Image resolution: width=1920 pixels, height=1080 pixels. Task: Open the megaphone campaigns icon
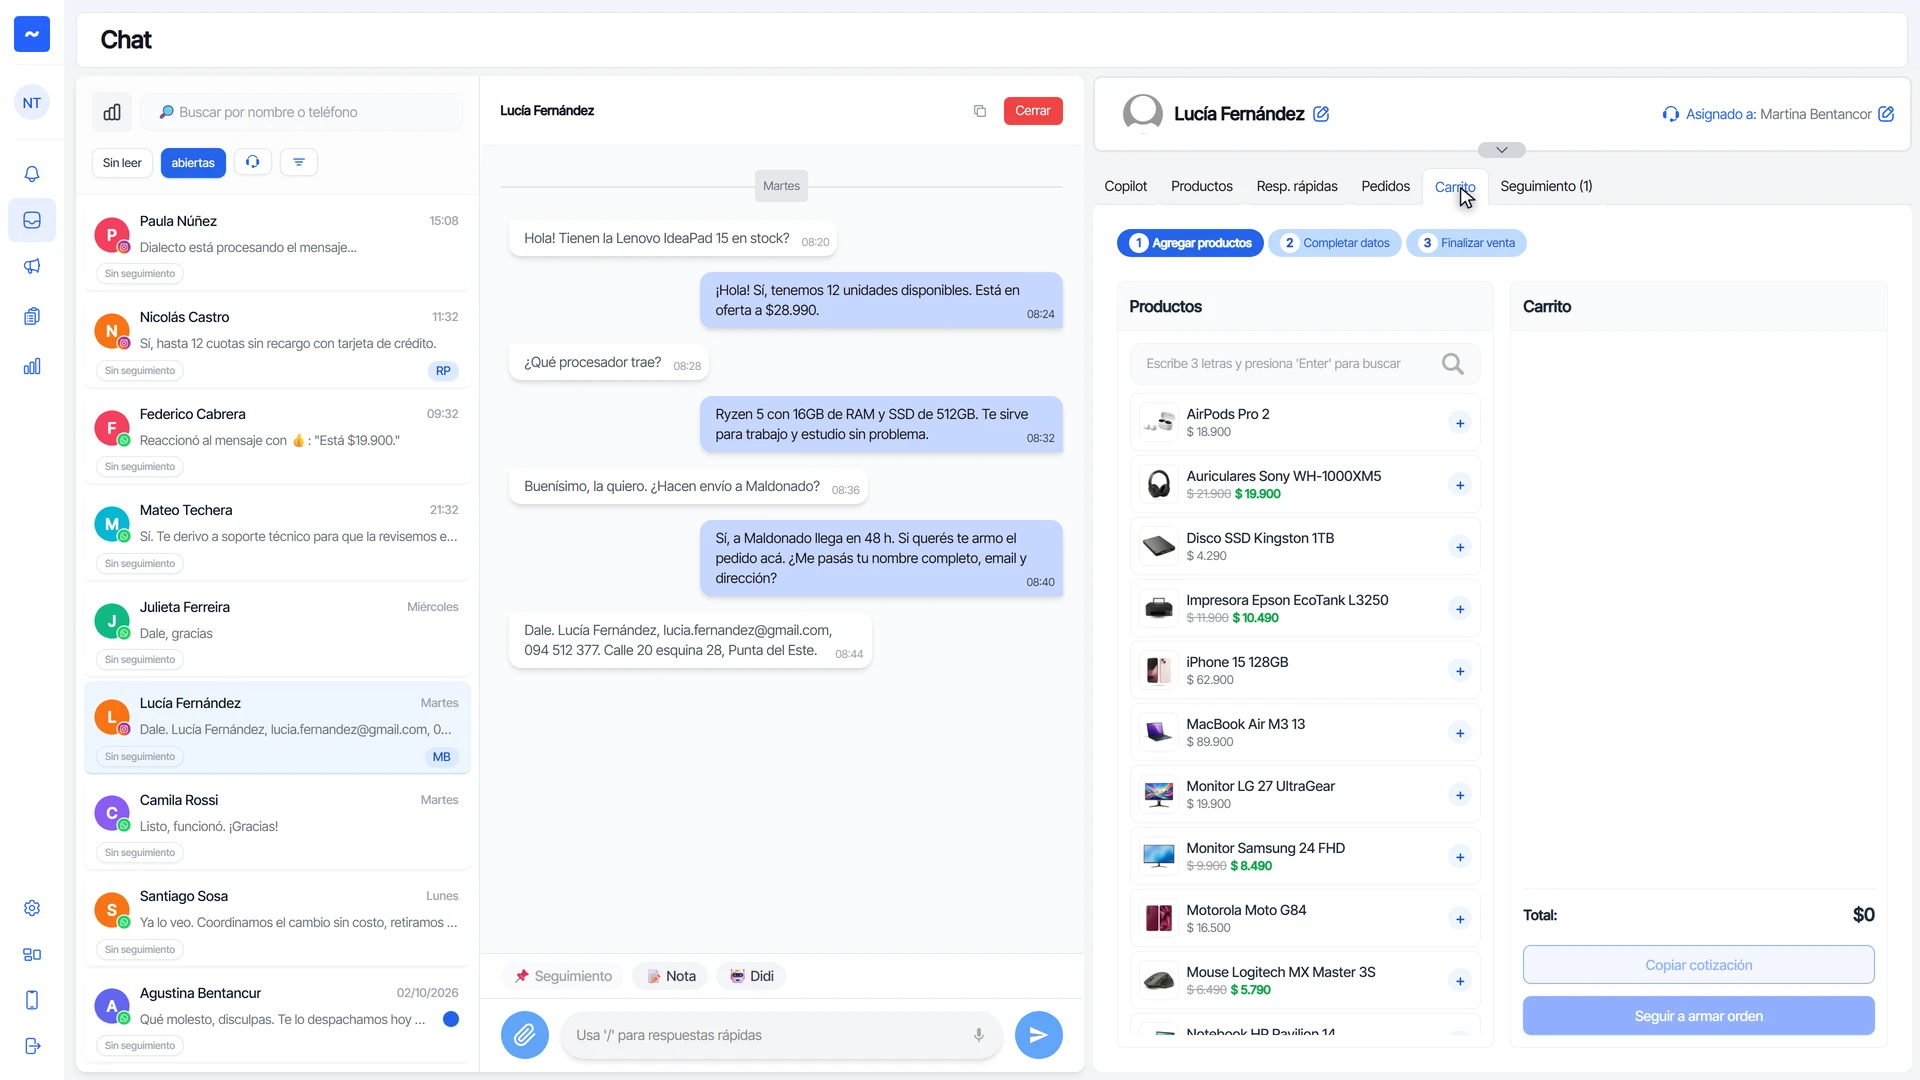click(32, 266)
